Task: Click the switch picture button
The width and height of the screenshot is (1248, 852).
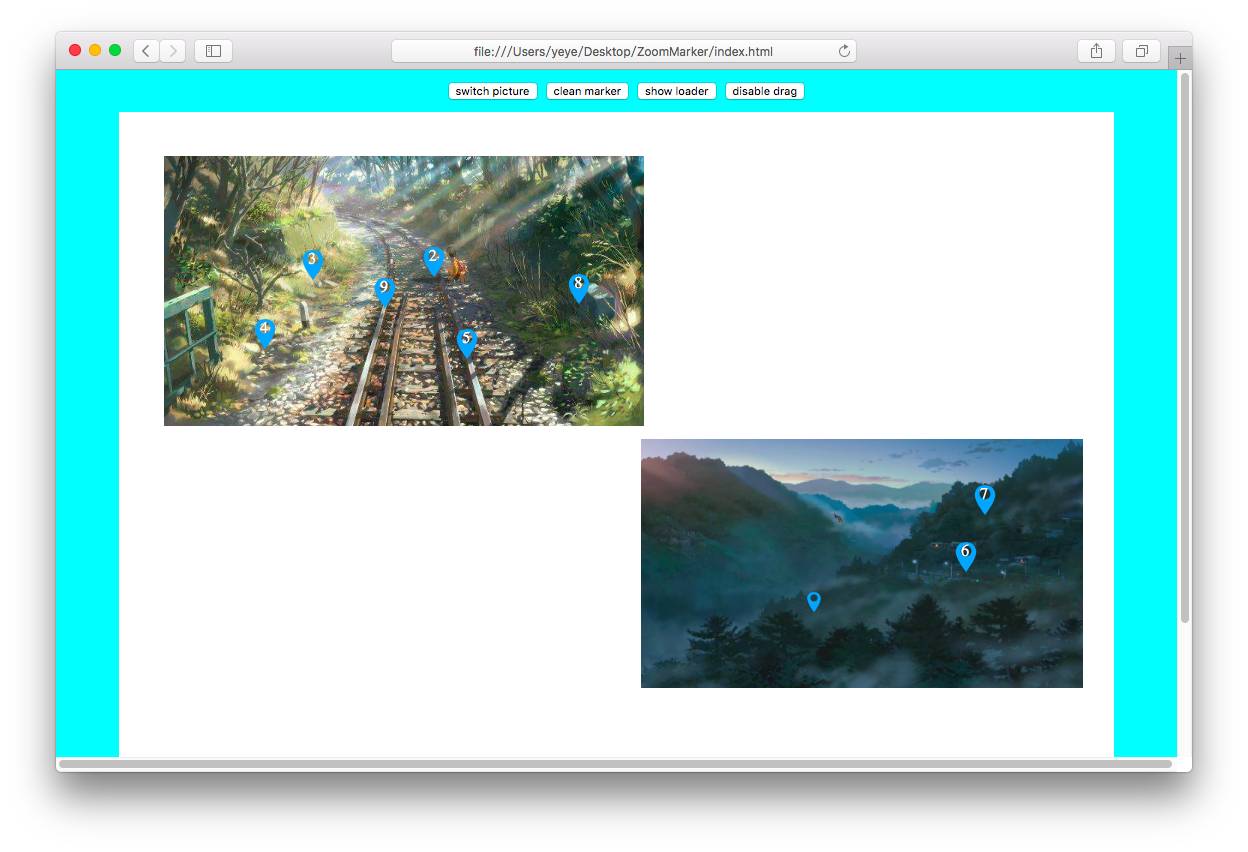Action: pos(493,91)
